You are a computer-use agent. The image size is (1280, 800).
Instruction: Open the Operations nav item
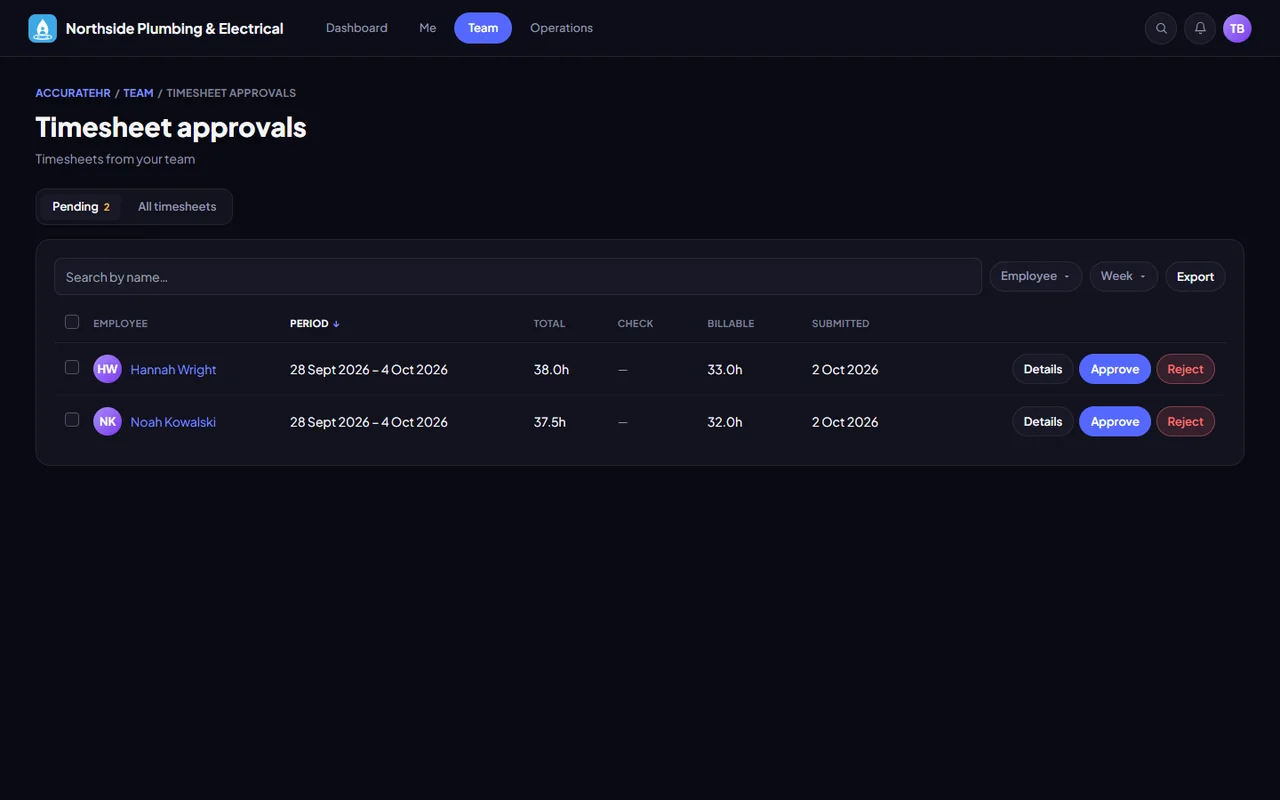point(561,28)
